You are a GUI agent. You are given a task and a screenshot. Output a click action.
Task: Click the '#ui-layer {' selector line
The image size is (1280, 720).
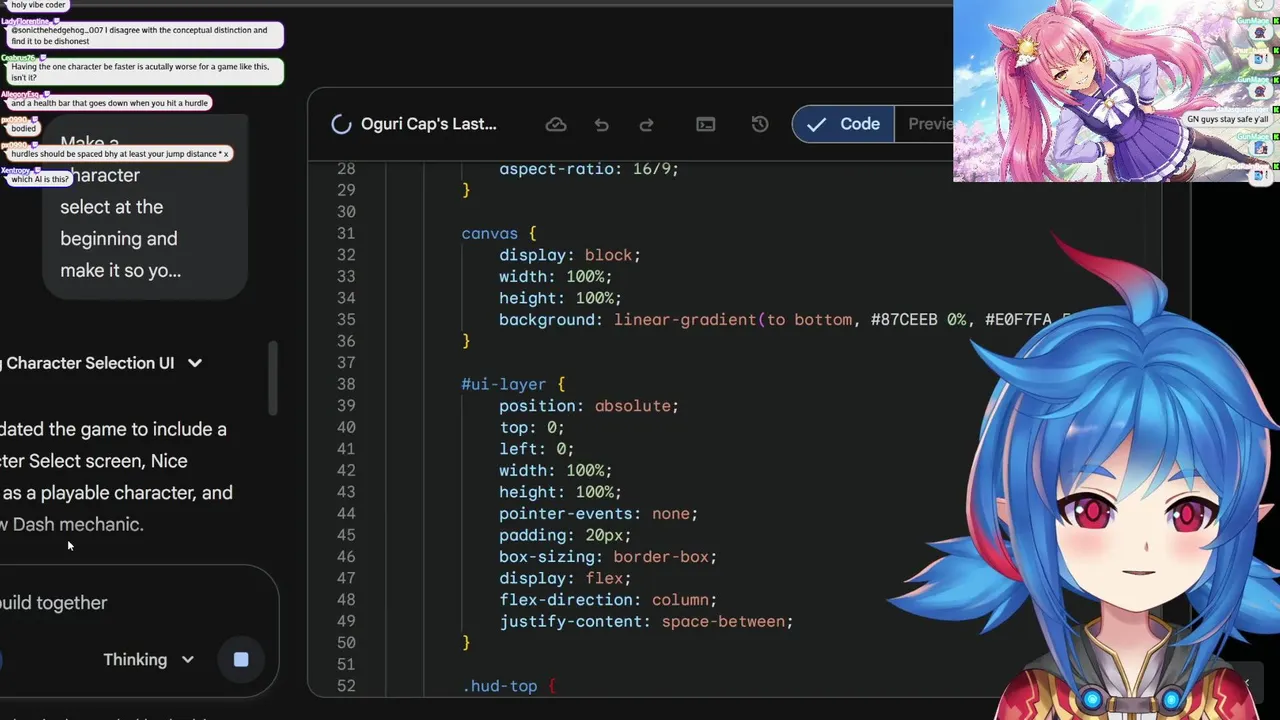click(x=513, y=384)
